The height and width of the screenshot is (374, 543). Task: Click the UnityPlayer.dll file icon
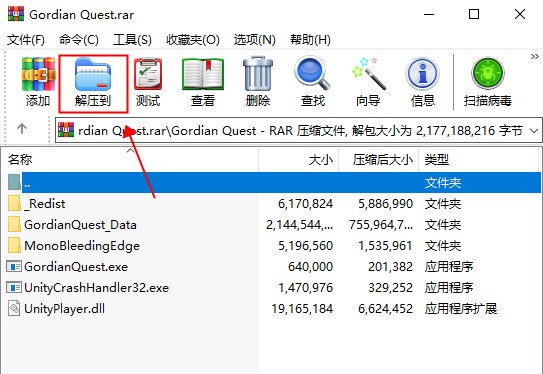[14, 308]
